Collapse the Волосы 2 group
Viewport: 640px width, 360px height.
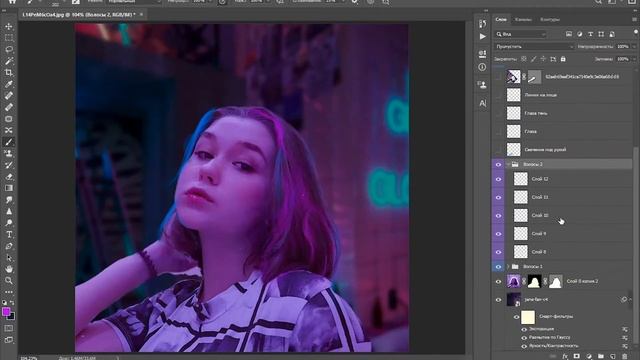tap(508, 164)
